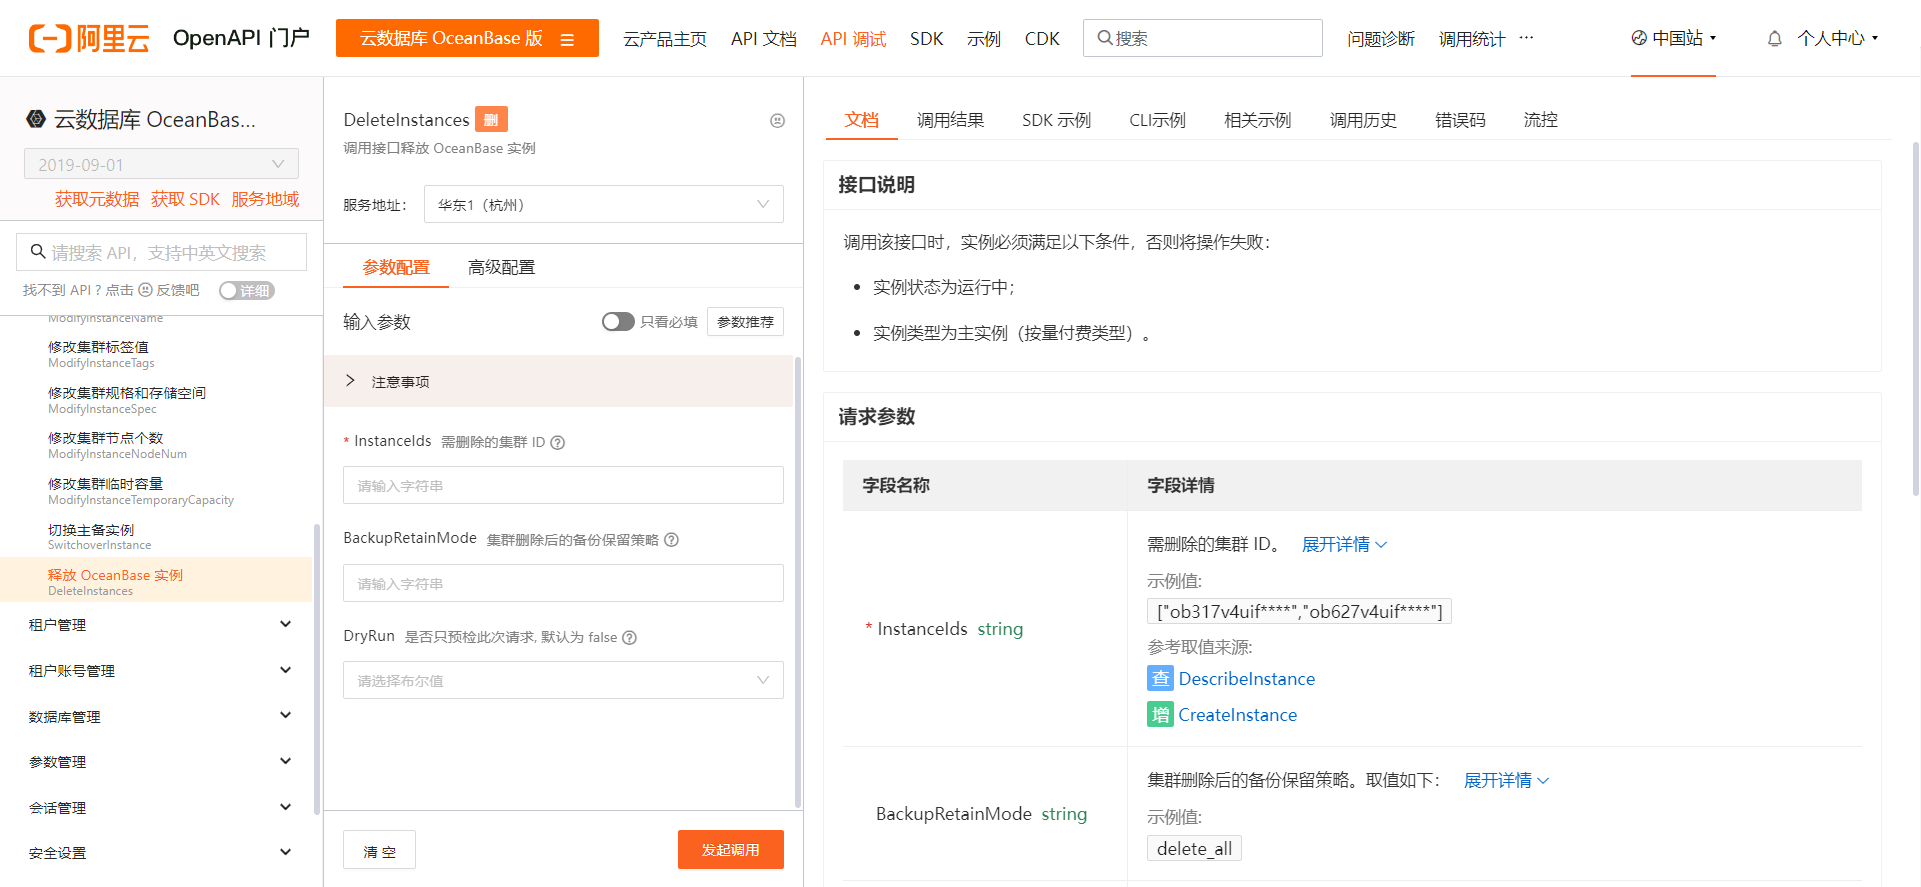The width and height of the screenshot is (1921, 887).
Task: Open the 个人中心 menu
Action: click(x=1837, y=38)
